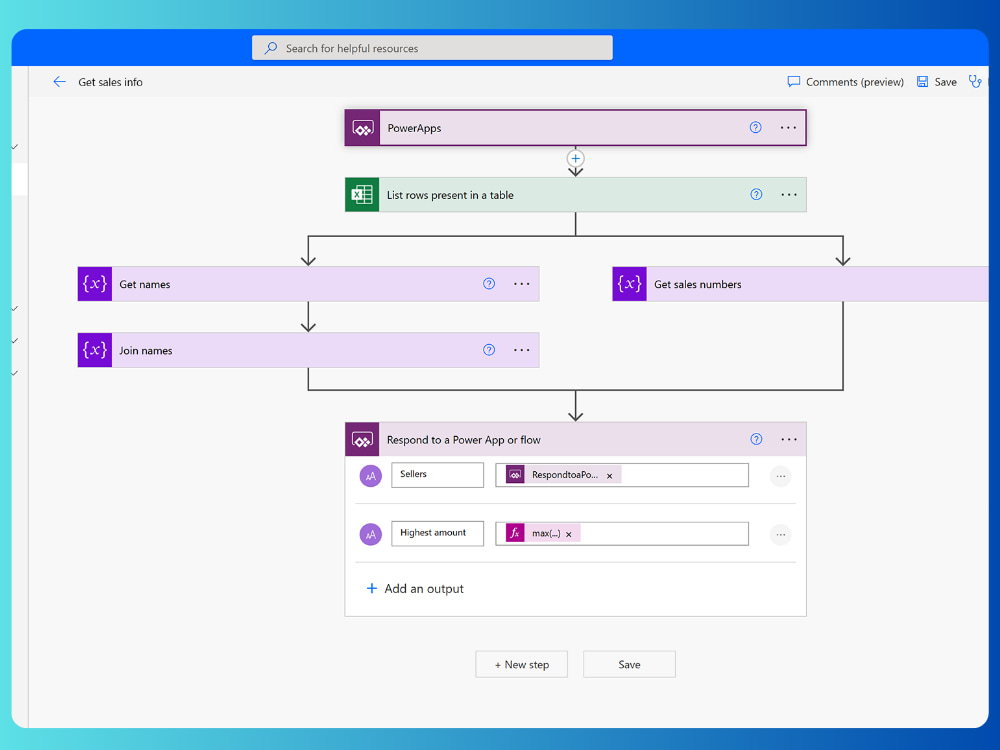Click the search magnifier icon
The width and height of the screenshot is (1000, 750).
point(271,48)
